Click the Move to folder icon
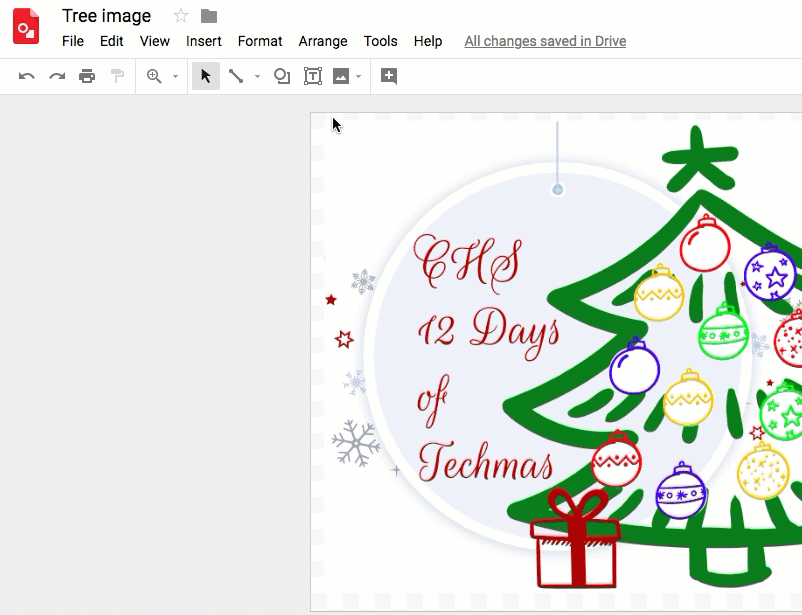 pyautogui.click(x=209, y=16)
